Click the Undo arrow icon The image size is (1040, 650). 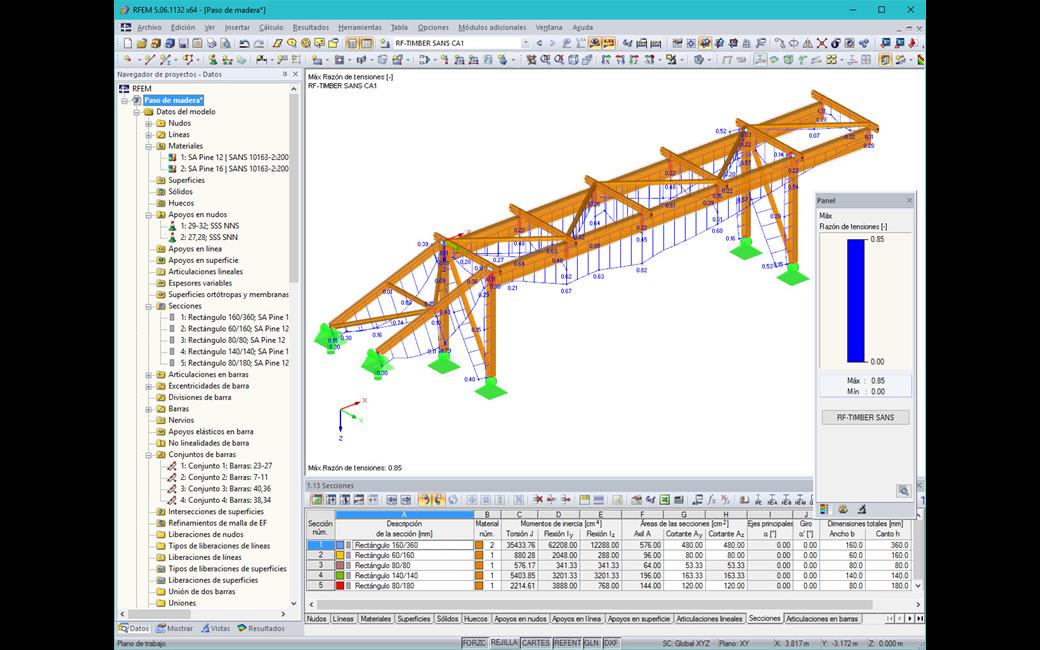[244, 43]
